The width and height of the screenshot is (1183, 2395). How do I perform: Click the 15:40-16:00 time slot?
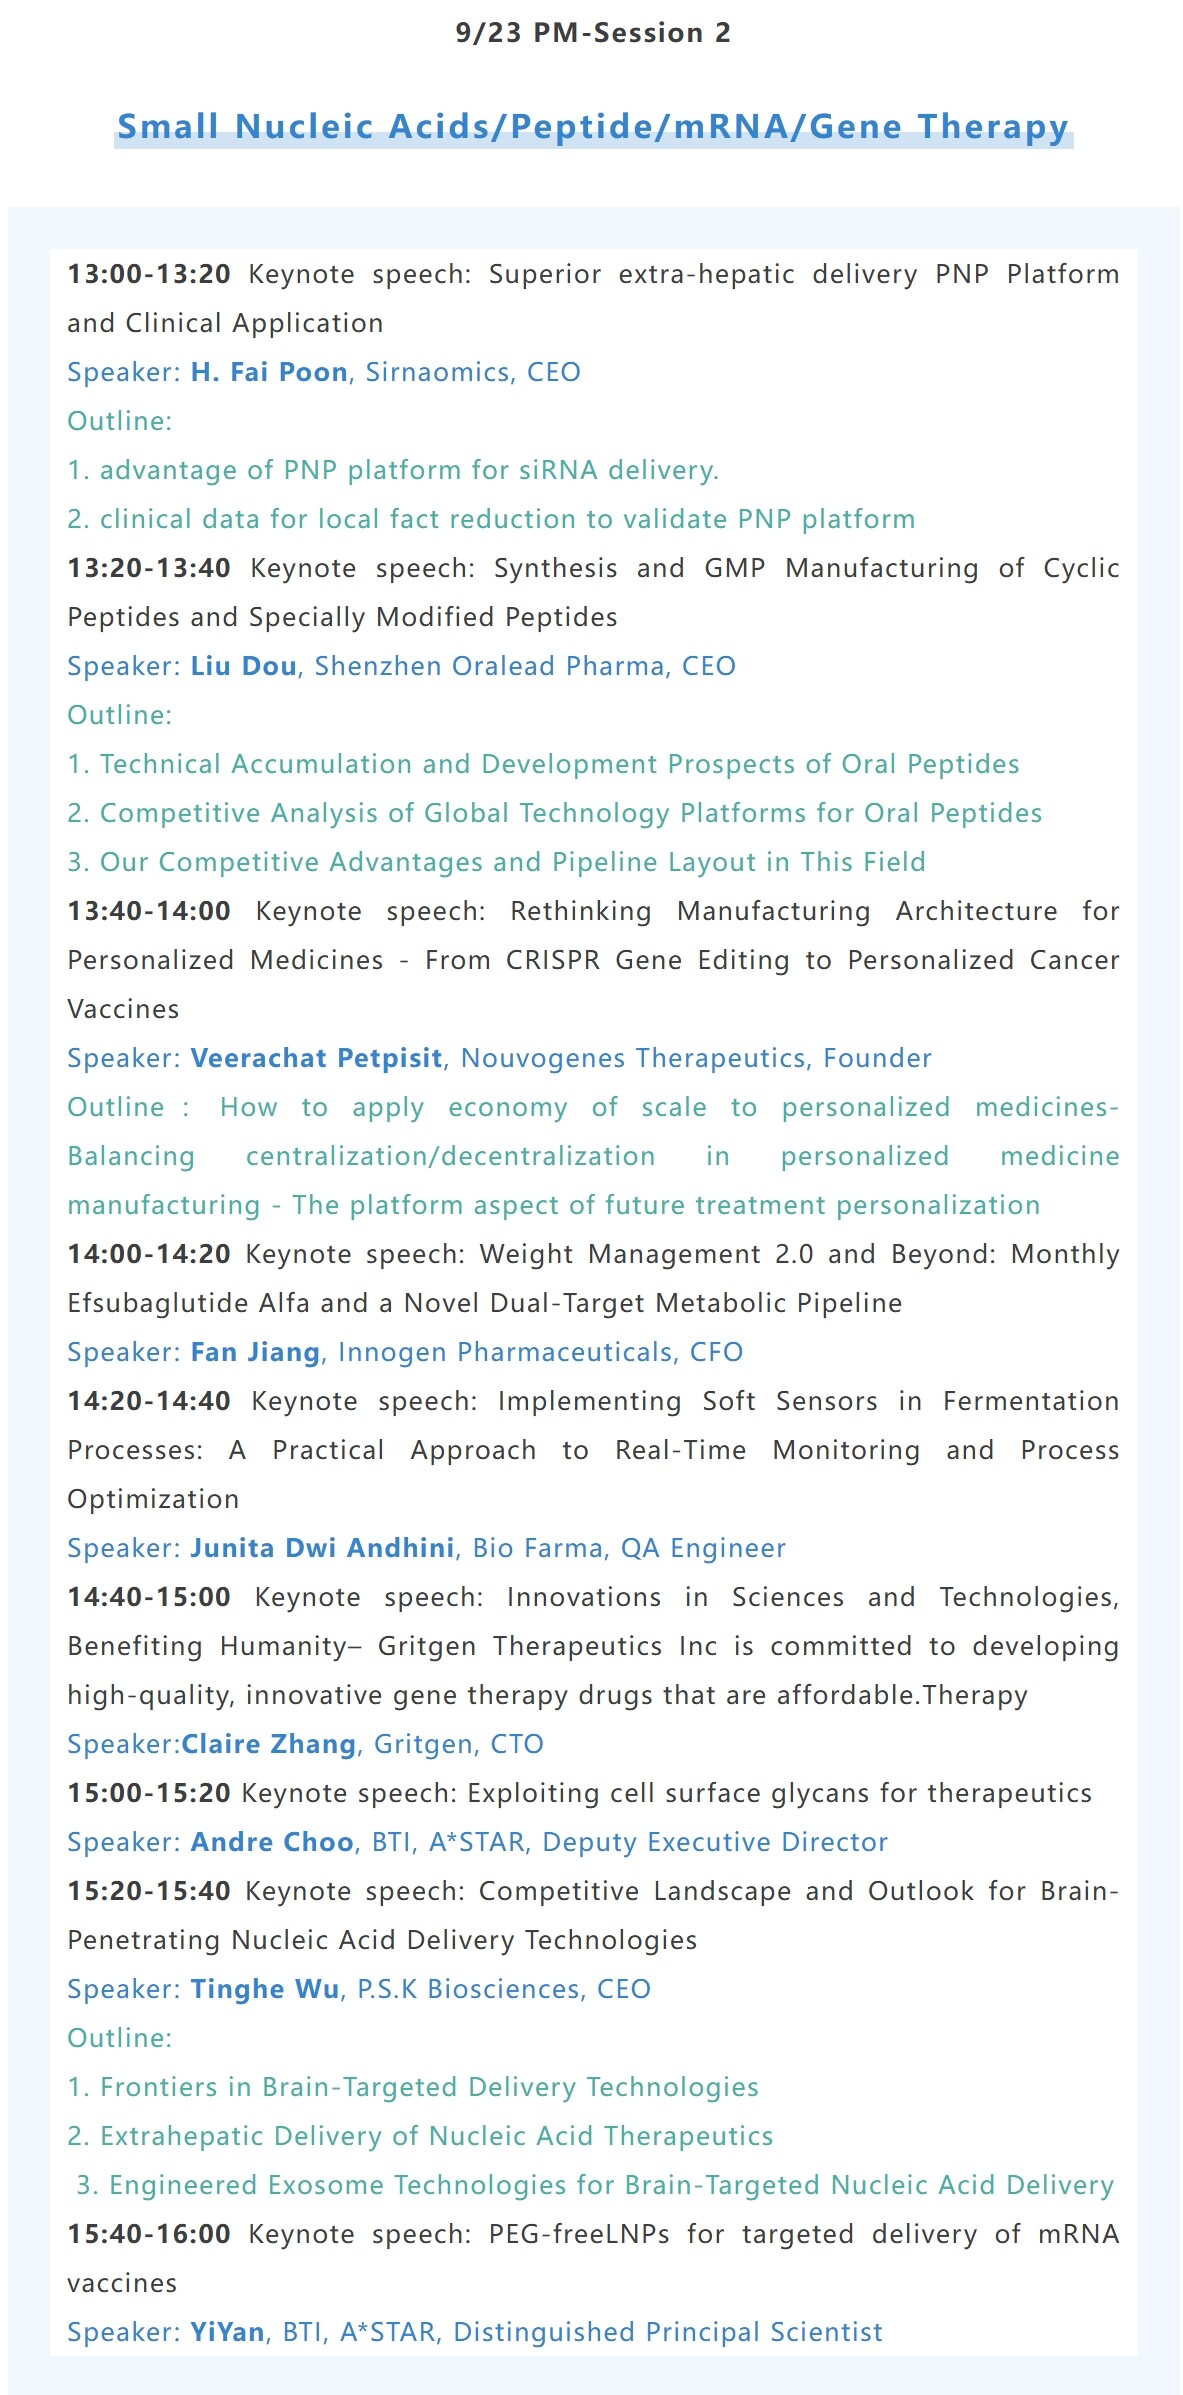(x=149, y=2234)
